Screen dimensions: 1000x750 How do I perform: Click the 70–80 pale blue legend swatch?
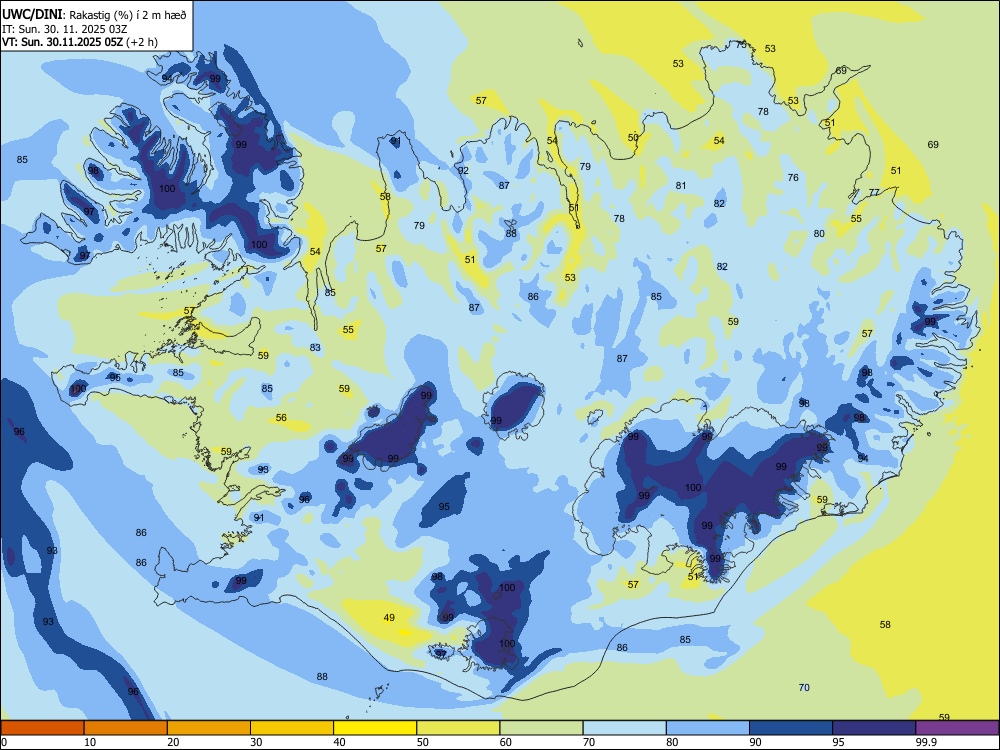pyautogui.click(x=625, y=728)
